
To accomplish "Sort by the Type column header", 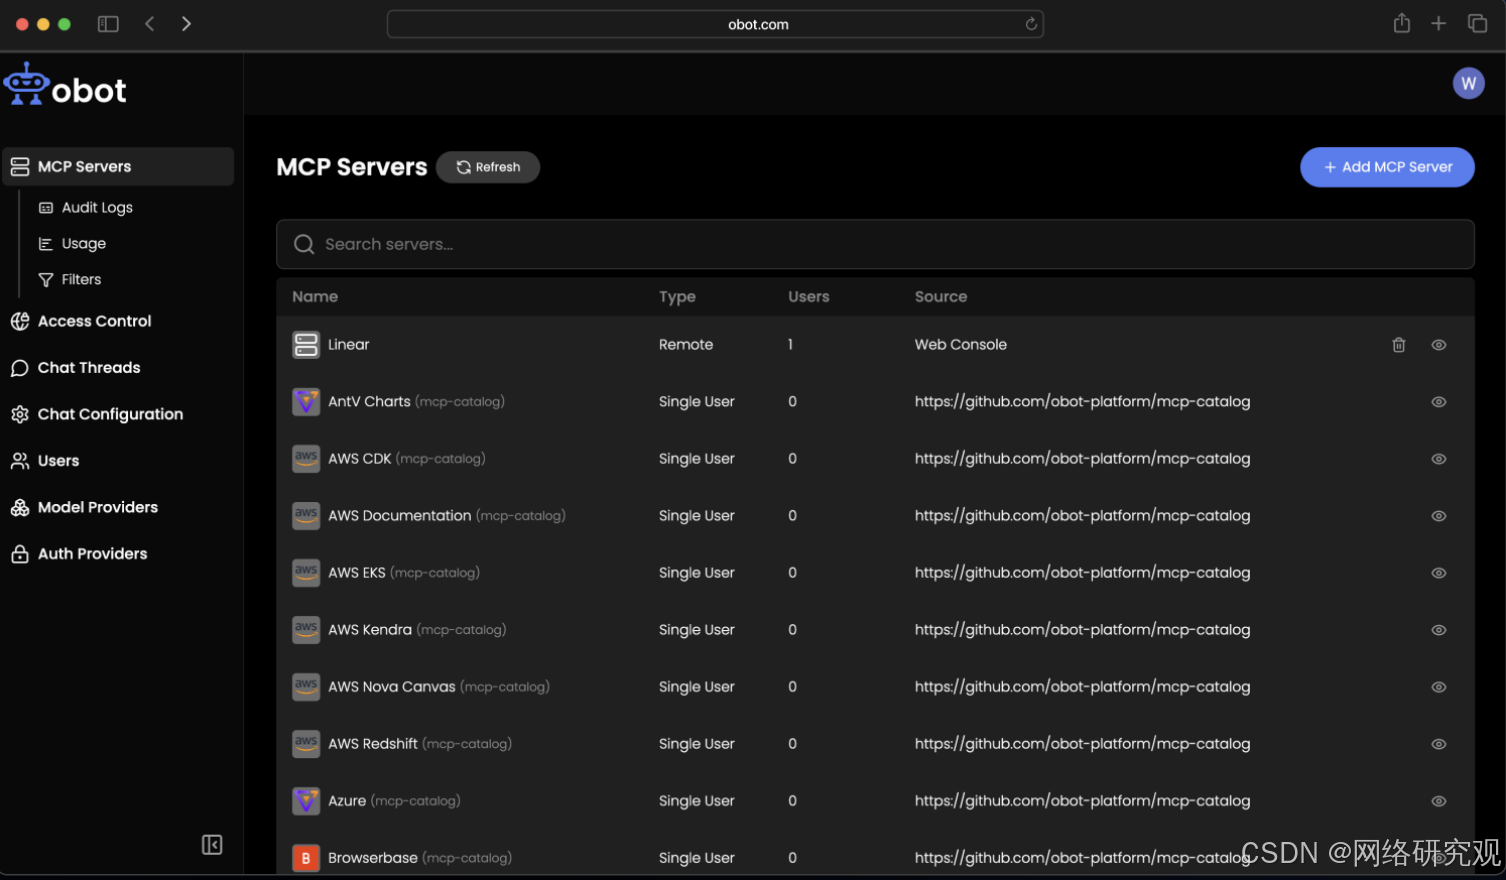I will tap(677, 297).
